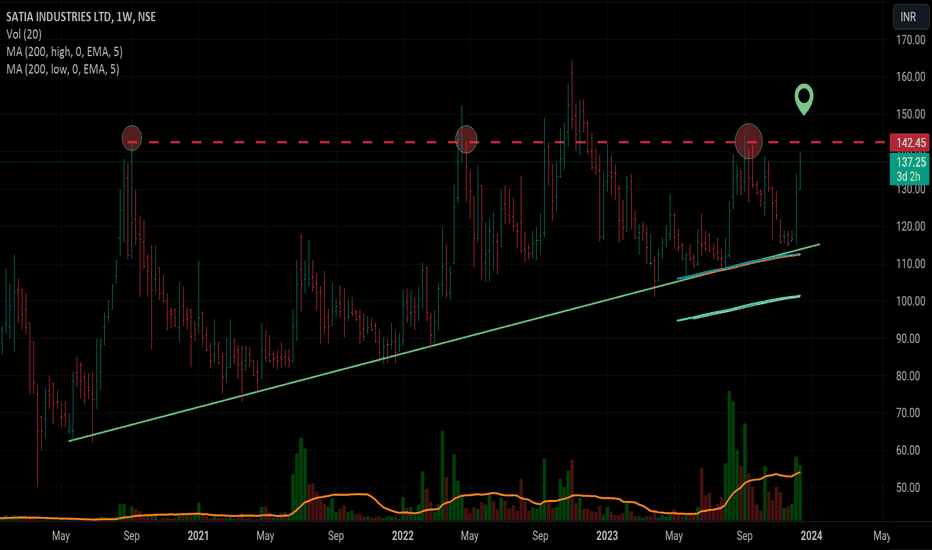Click the 170.00 price axis label
The width and height of the screenshot is (932, 550).
coord(911,40)
